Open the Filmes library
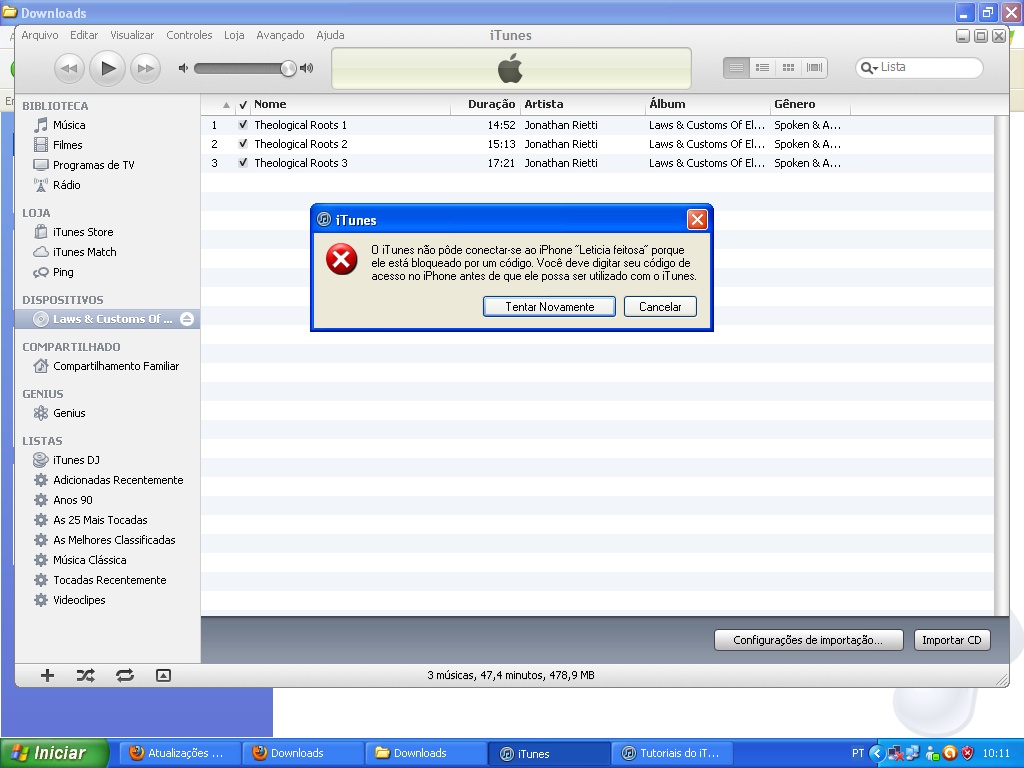Image resolution: width=1024 pixels, height=768 pixels. (x=67, y=145)
